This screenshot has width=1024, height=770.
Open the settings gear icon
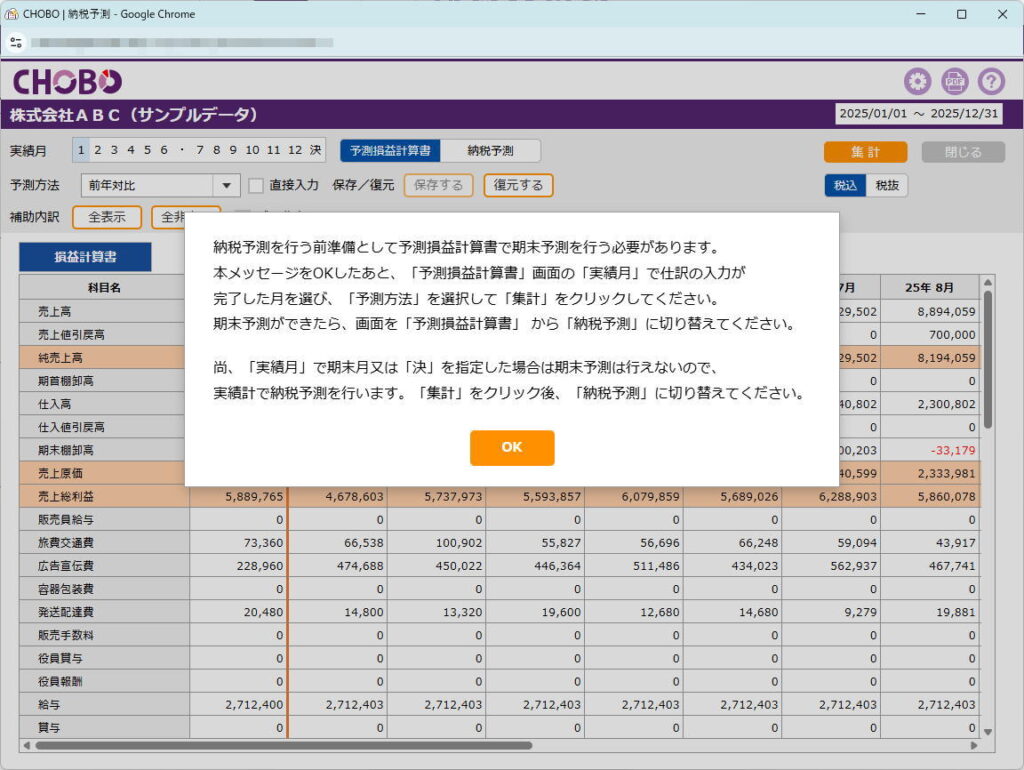point(918,82)
